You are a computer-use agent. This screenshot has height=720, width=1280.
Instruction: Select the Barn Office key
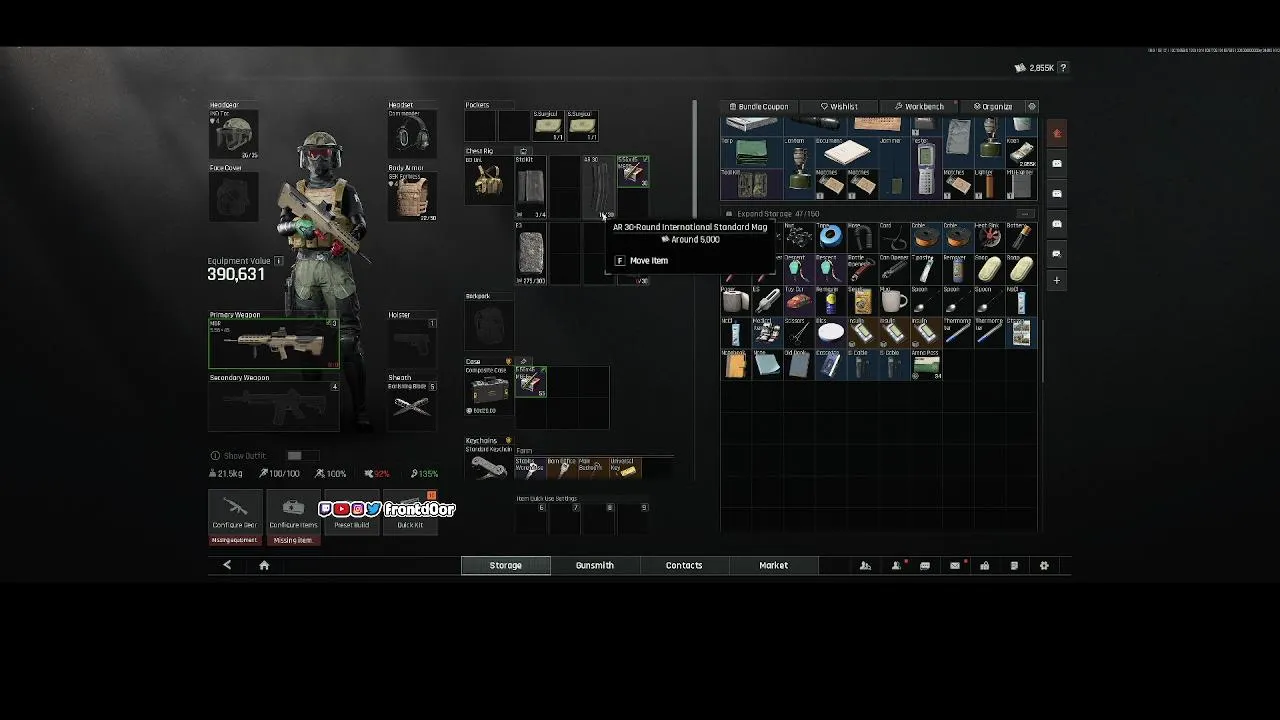[x=562, y=468]
